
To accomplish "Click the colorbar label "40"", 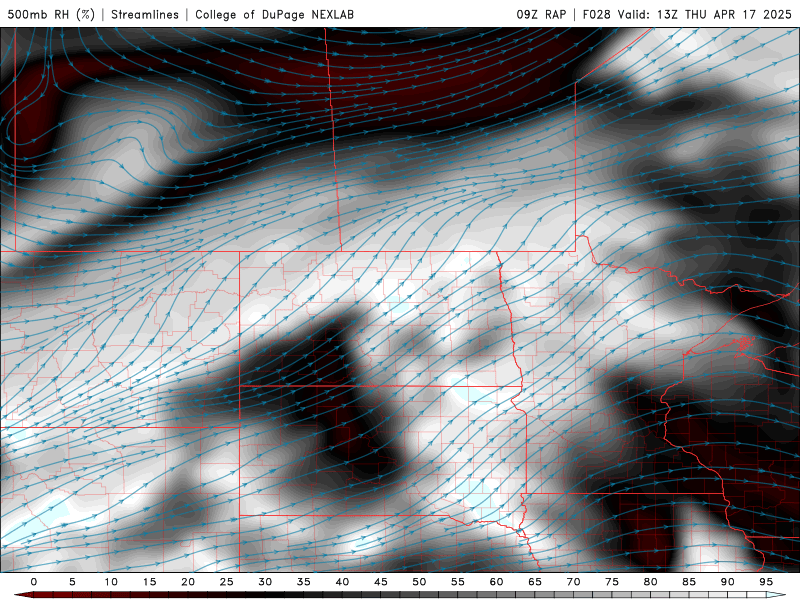I will click(x=342, y=582).
